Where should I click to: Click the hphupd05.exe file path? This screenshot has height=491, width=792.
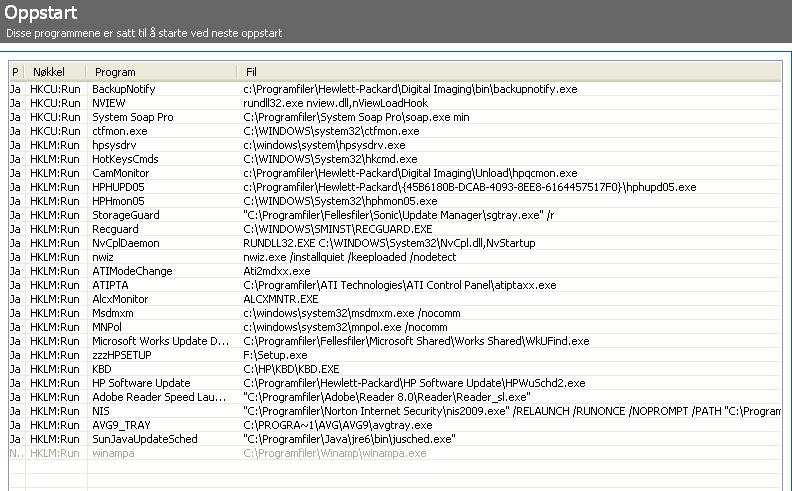(470, 187)
